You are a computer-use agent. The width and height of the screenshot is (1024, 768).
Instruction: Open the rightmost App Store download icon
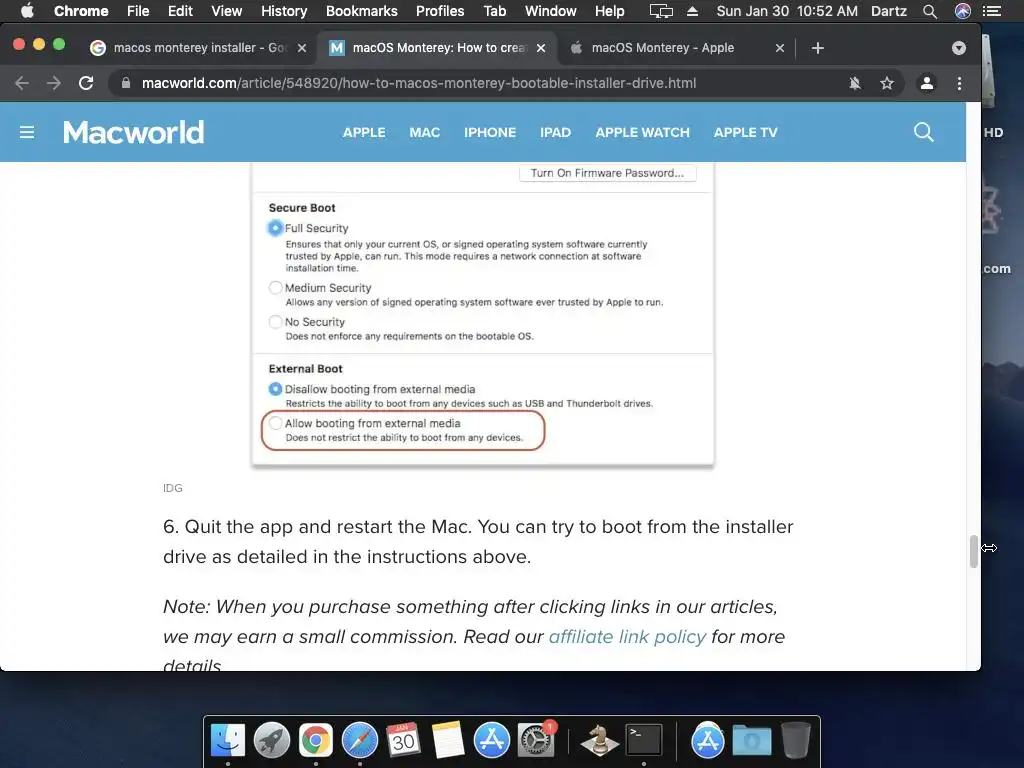point(707,741)
